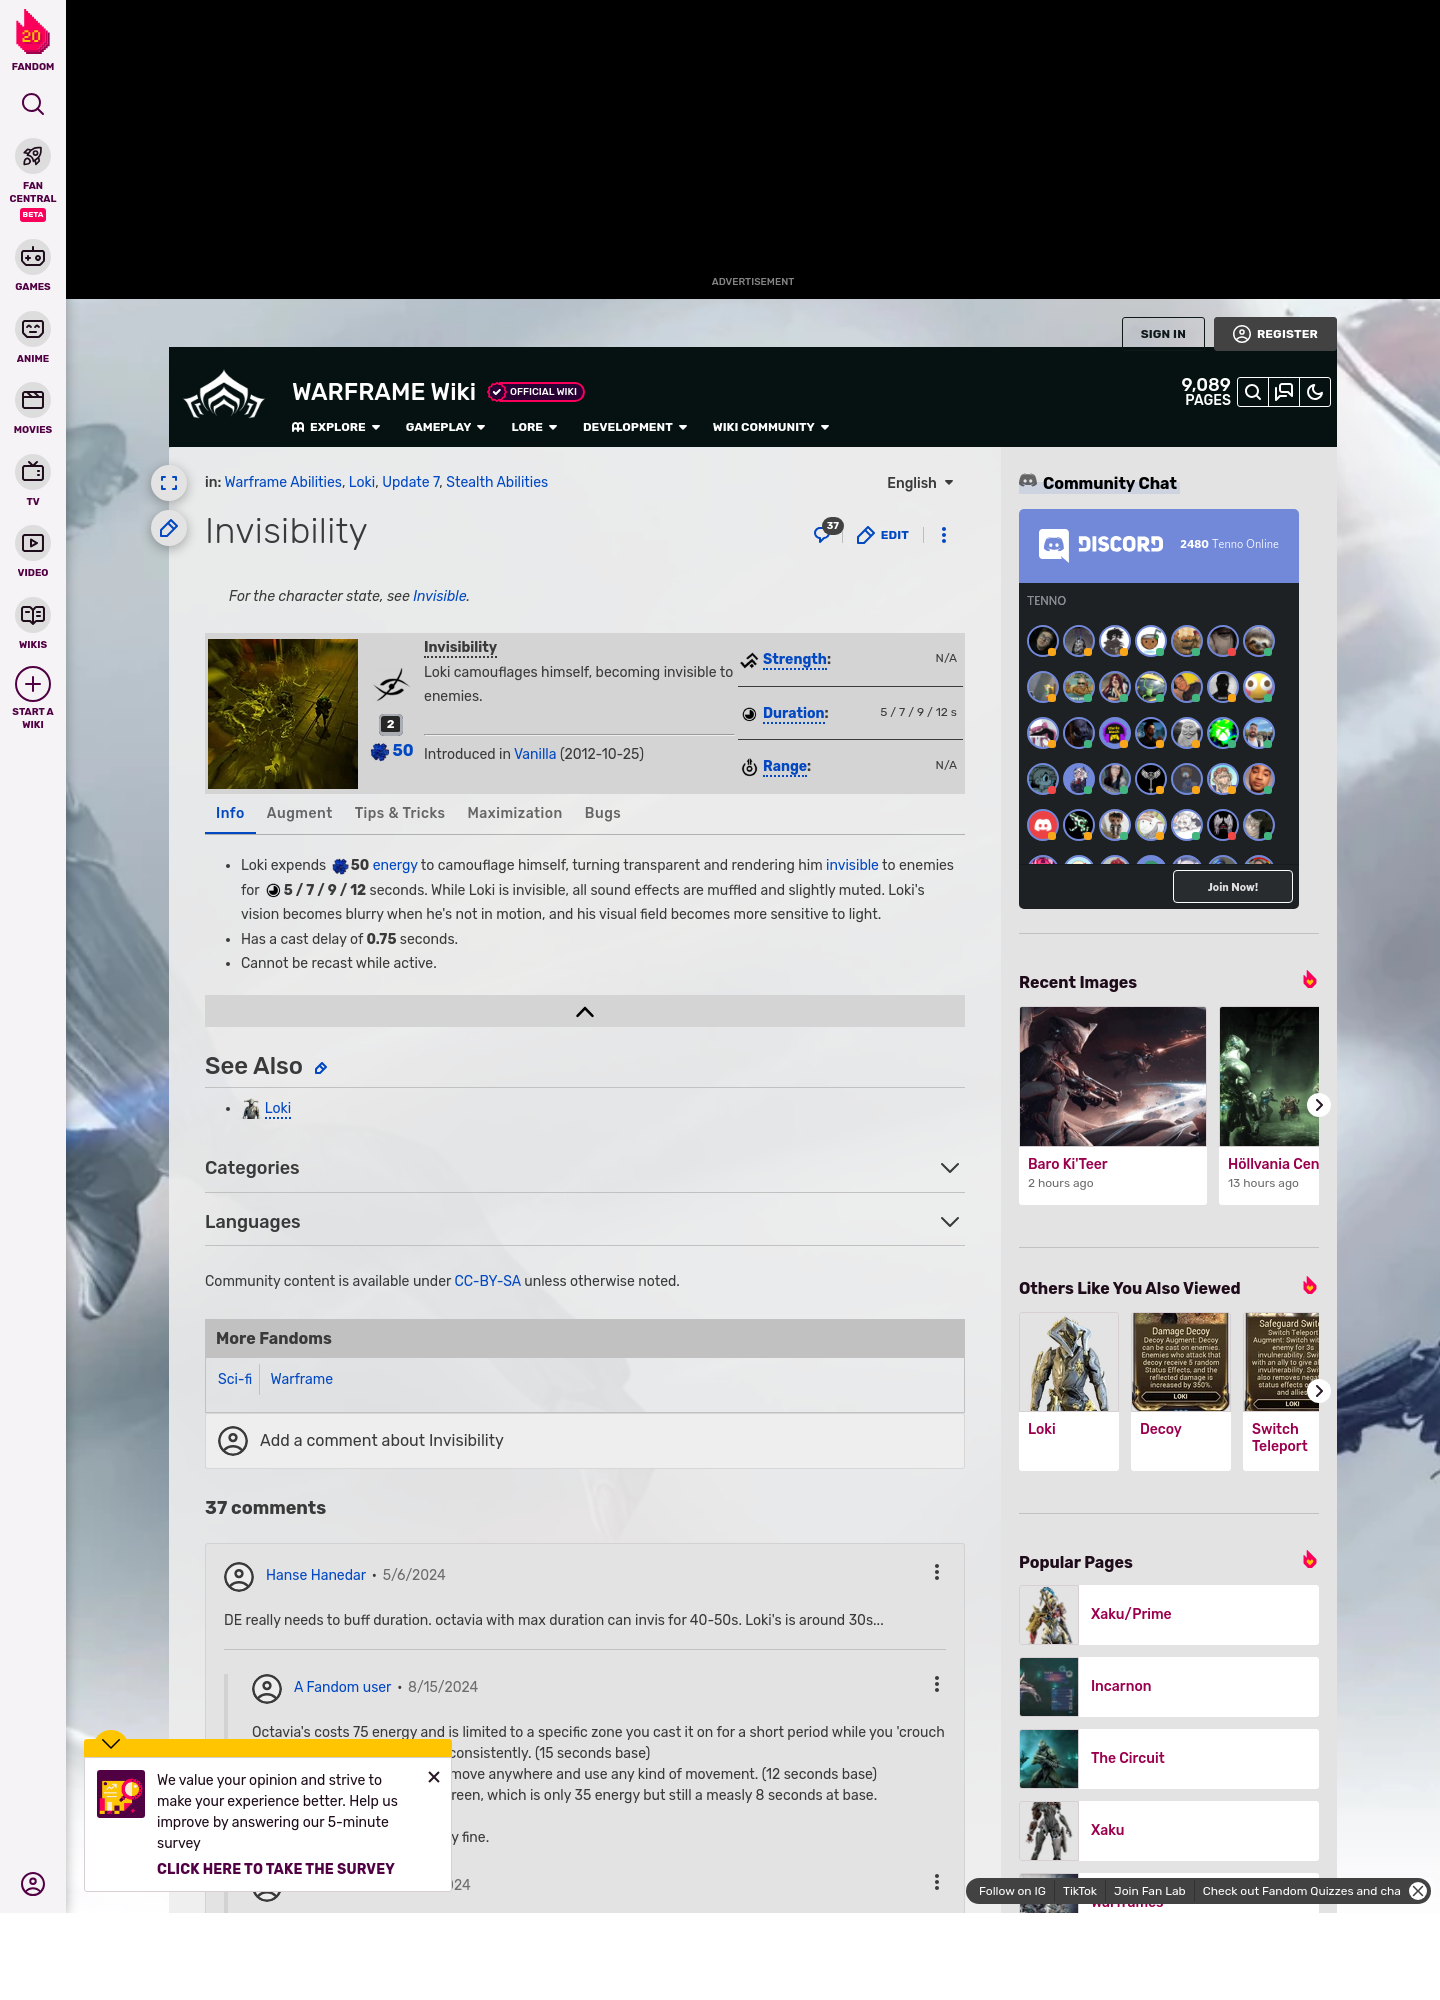Collapse the ability info panel
The image size is (1440, 2000).
[585, 1011]
